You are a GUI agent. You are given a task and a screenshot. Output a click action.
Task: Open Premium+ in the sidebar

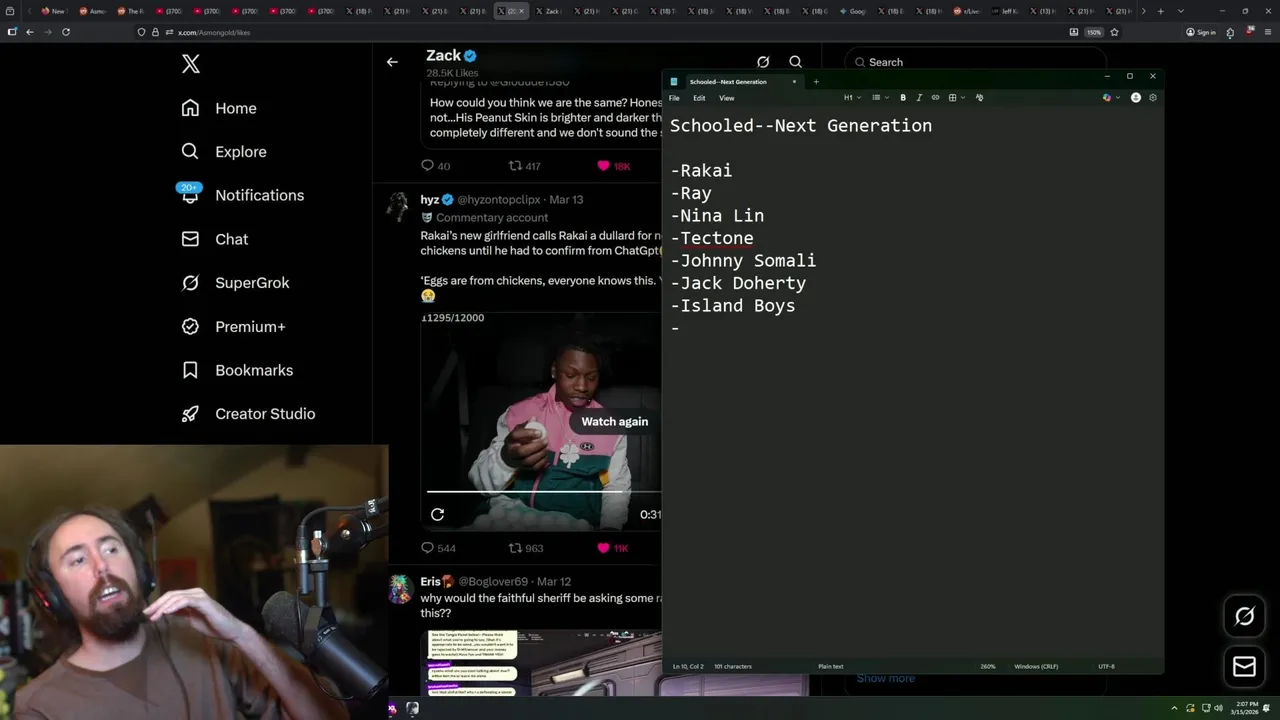point(233,326)
